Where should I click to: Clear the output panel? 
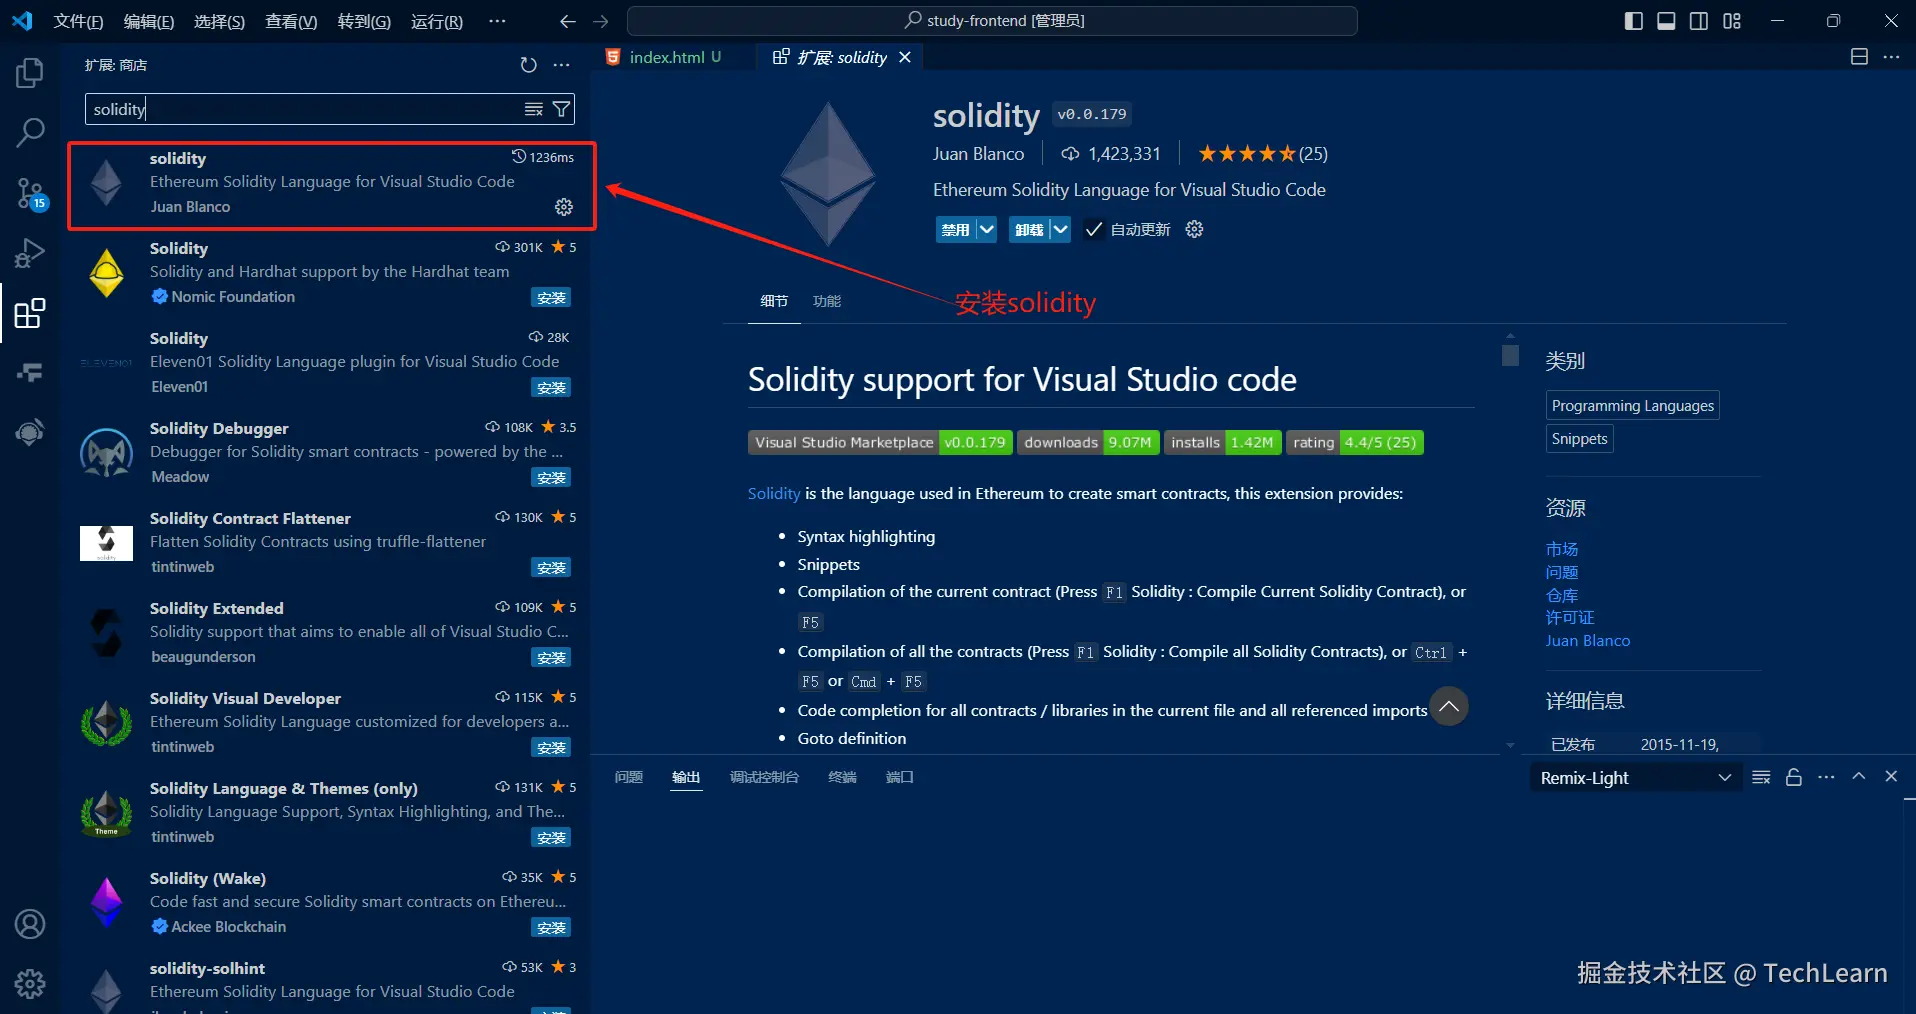coord(1761,777)
